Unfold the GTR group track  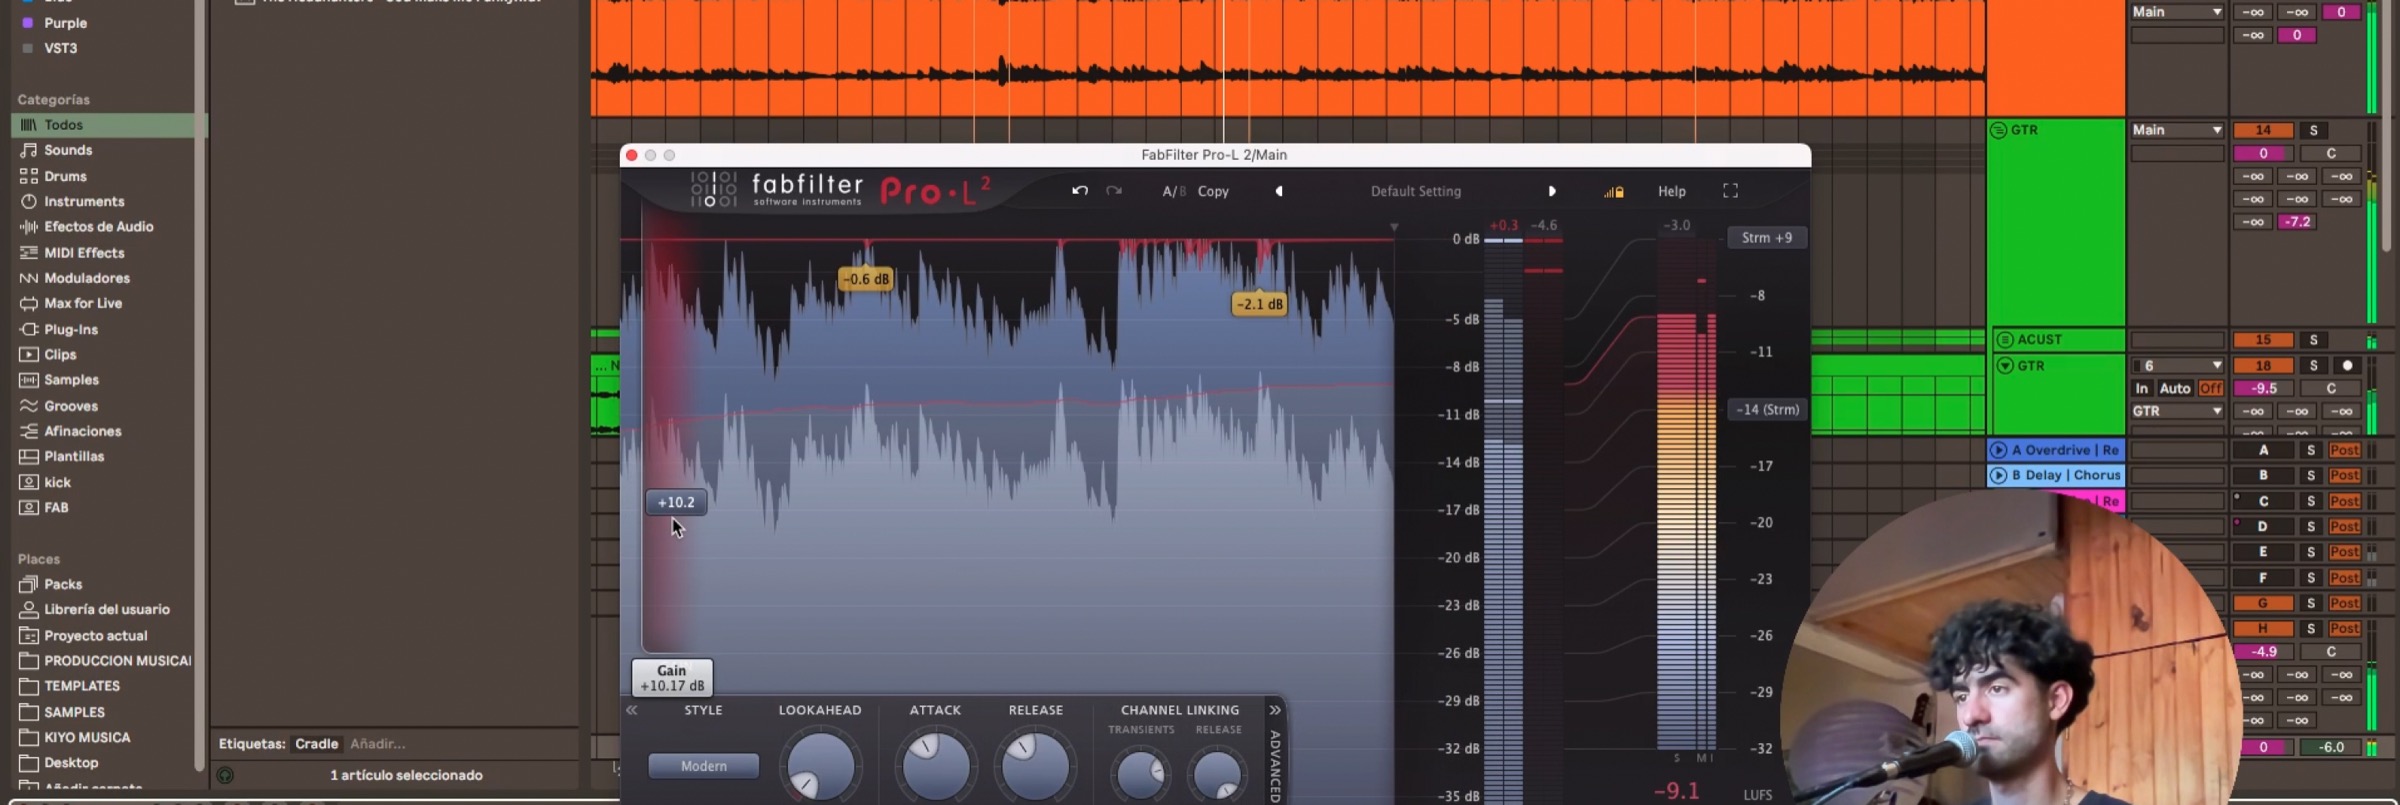[1999, 130]
